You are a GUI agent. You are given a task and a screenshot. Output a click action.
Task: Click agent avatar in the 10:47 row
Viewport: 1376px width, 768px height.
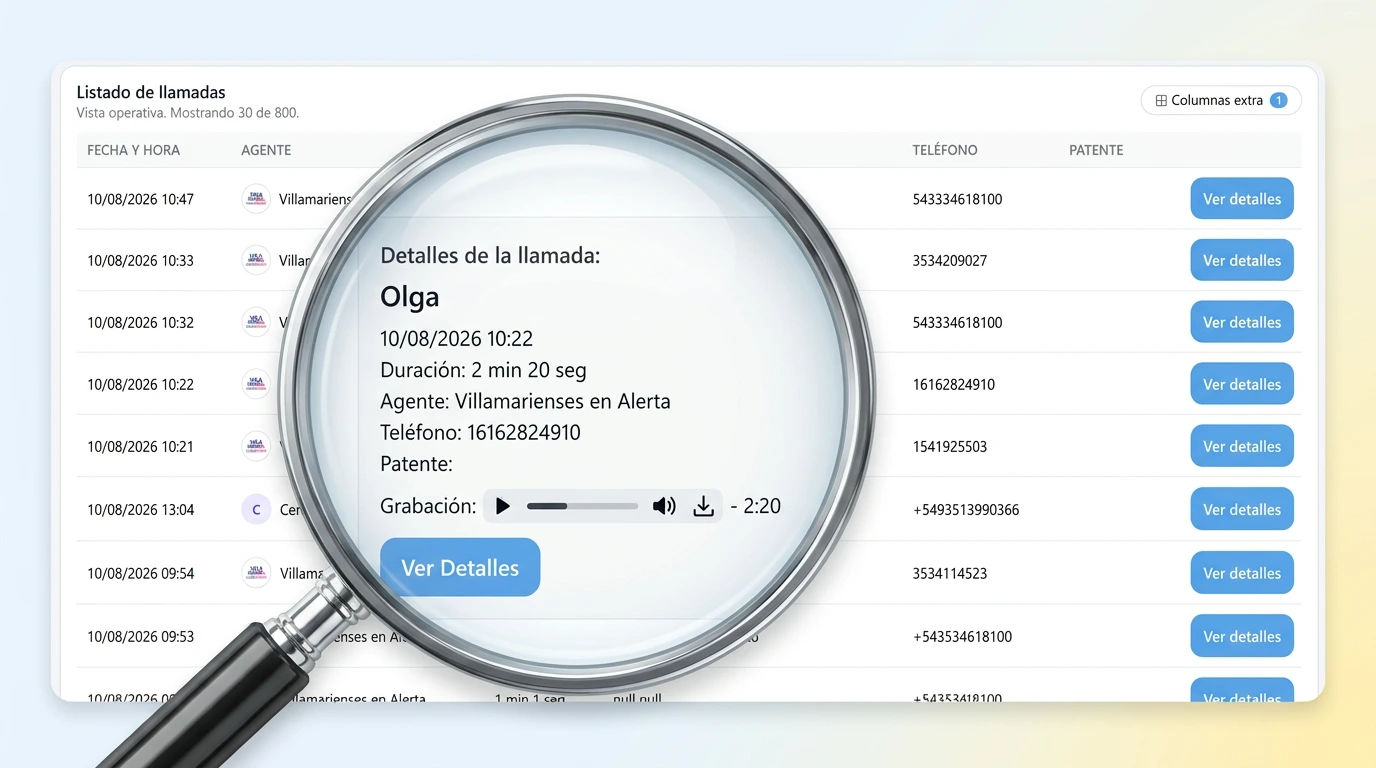(256, 198)
